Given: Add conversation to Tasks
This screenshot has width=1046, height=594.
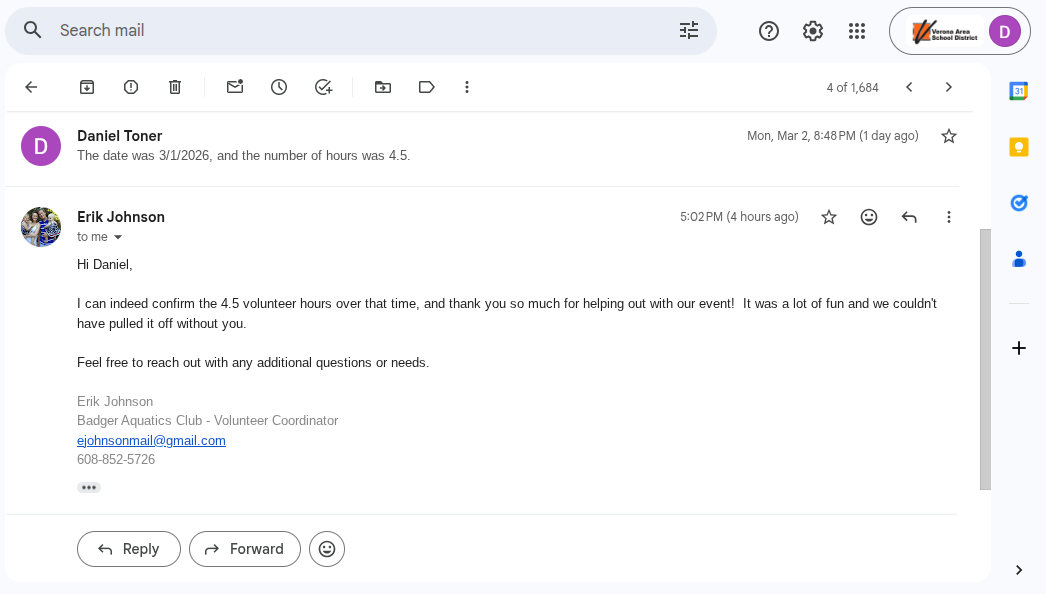Looking at the screenshot, I should (x=323, y=87).
